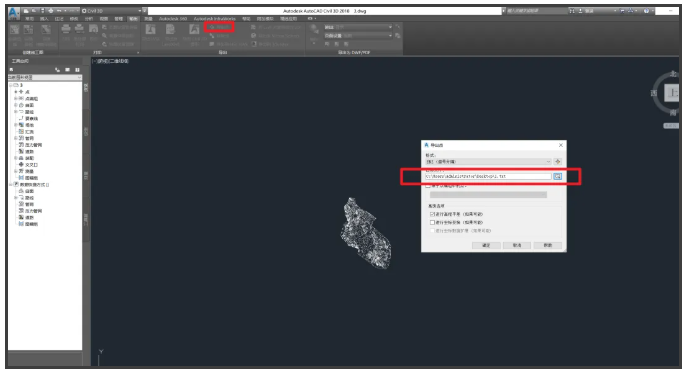The image size is (690, 376).
Task: Click the middle icon in Toolspace header toolbar
Action: click(x=67, y=70)
